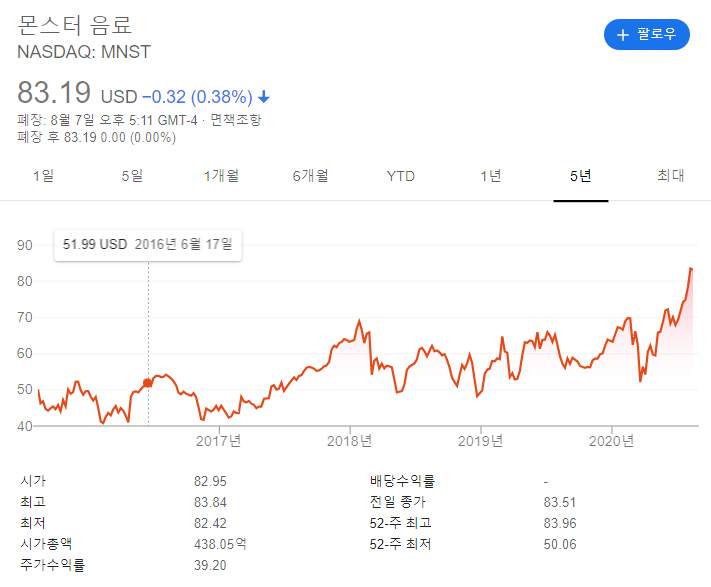
Task: Click the blue down-arrow price change icon
Action: coord(264,97)
